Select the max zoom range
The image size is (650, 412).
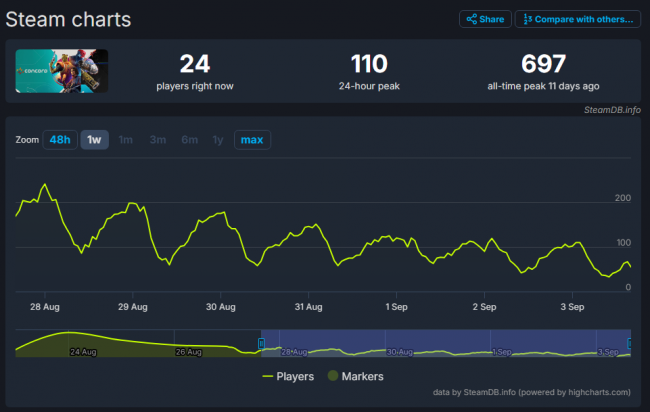click(252, 140)
